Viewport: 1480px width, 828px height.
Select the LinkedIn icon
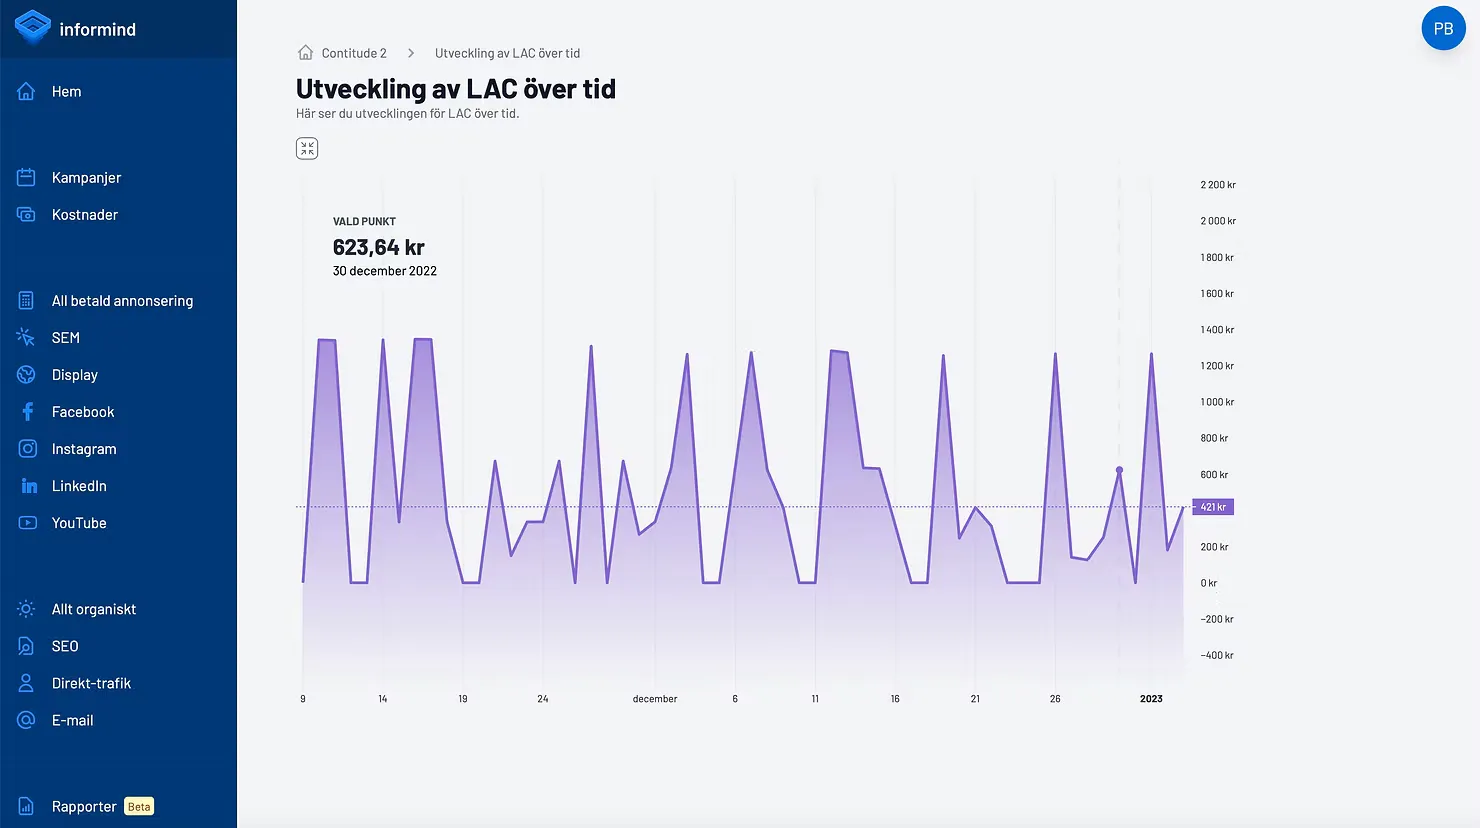pos(27,486)
